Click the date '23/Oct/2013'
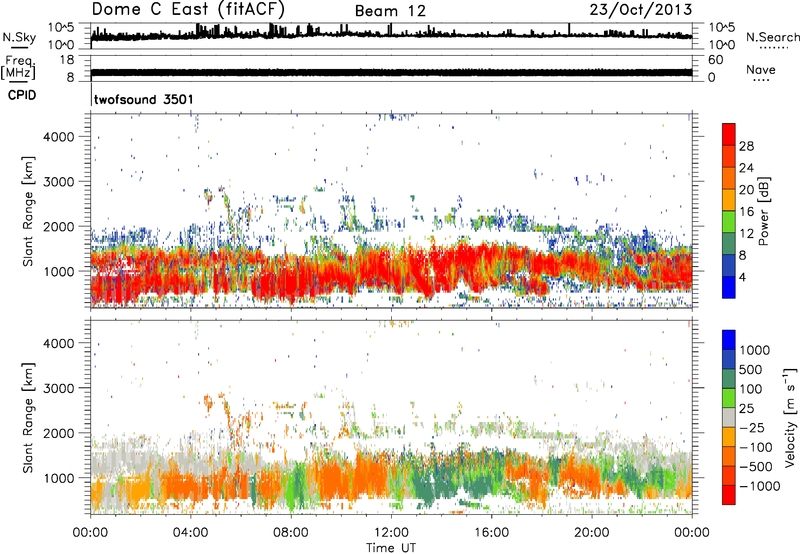The width and height of the screenshot is (800, 554). coord(641,10)
